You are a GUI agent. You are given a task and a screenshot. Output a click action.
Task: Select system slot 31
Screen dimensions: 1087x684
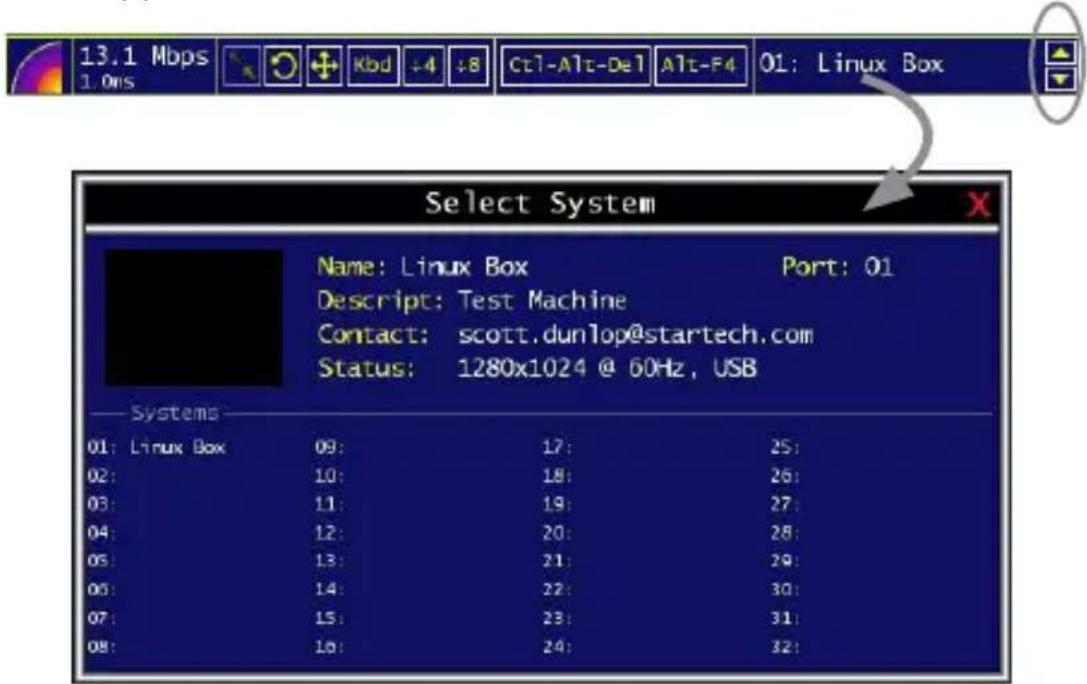pos(785,617)
